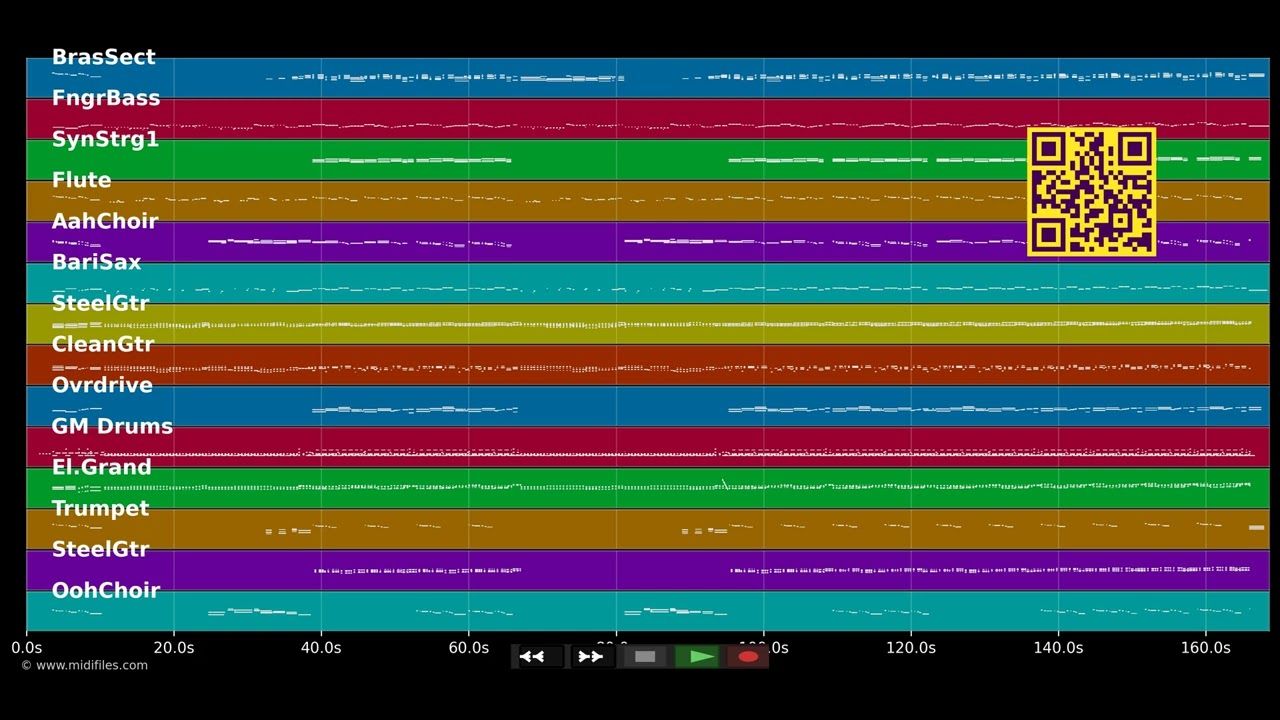
Task: Open the www.midifiles.com copyright link
Action: point(84,665)
